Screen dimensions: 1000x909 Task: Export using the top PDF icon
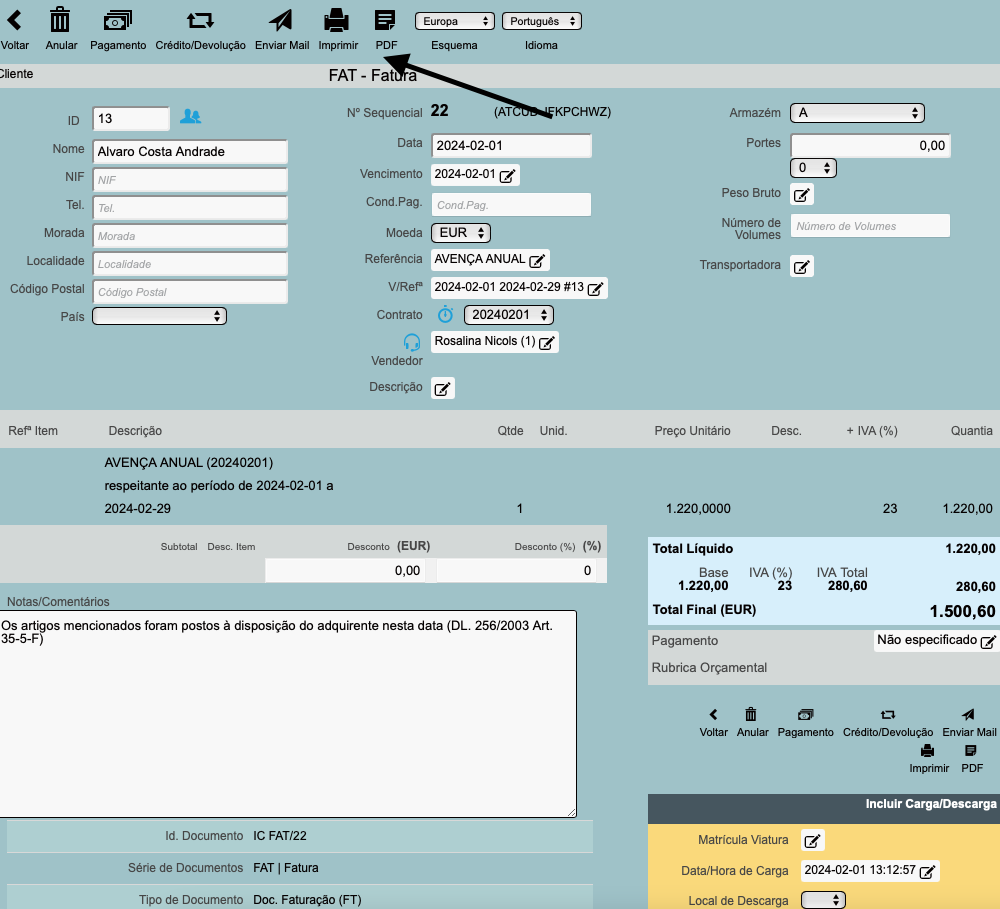[x=385, y=20]
